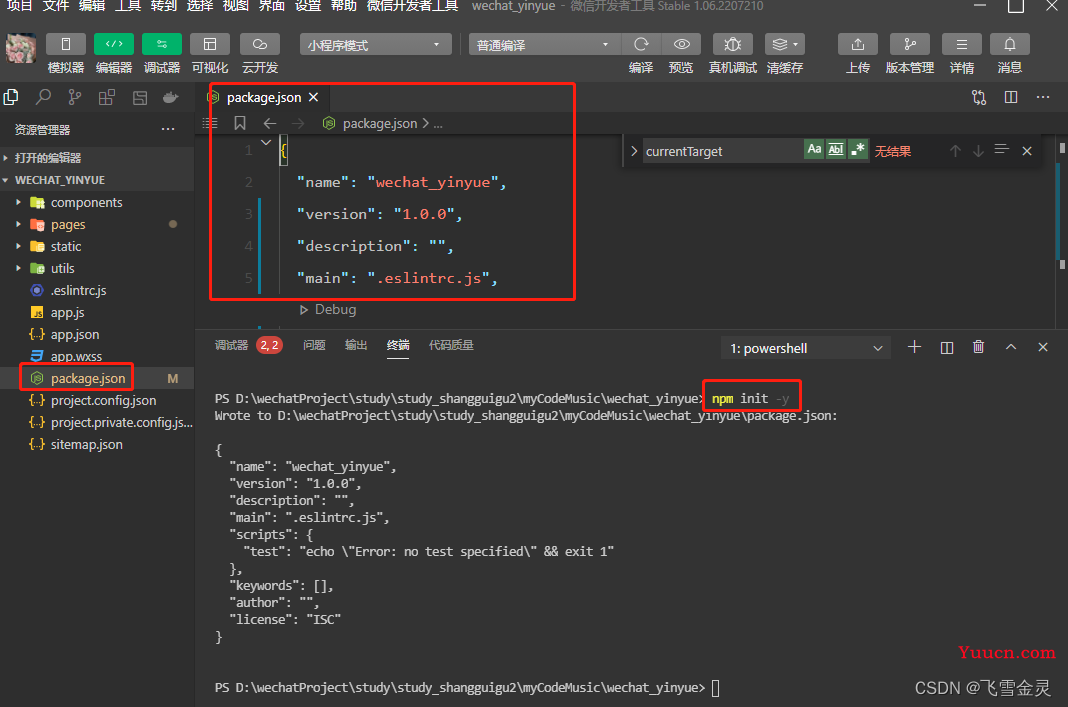Click the split editor icon

pyautogui.click(x=1011, y=97)
